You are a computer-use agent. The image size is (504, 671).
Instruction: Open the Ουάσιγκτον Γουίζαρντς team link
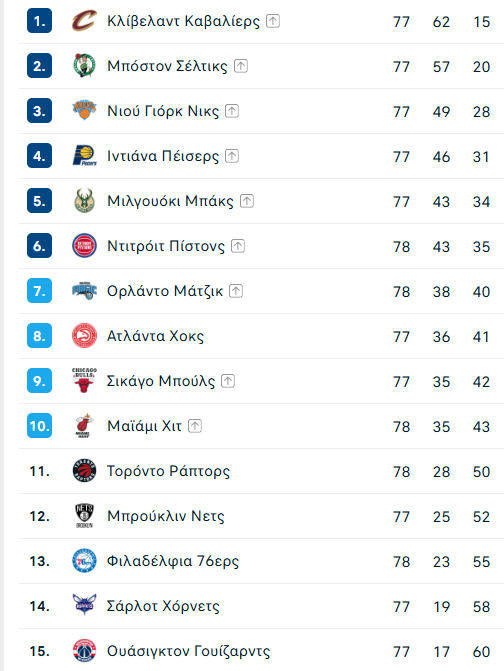click(x=189, y=651)
